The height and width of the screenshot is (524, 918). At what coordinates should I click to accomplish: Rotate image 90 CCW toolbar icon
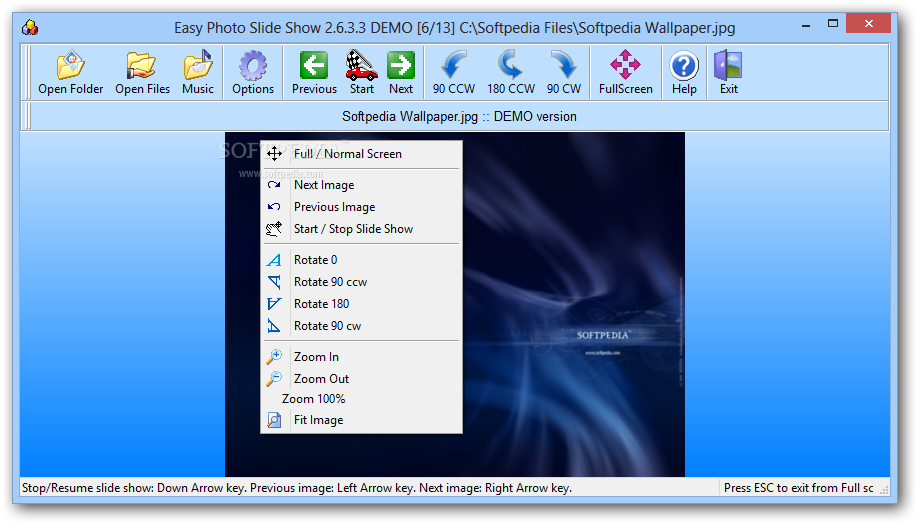tap(454, 65)
